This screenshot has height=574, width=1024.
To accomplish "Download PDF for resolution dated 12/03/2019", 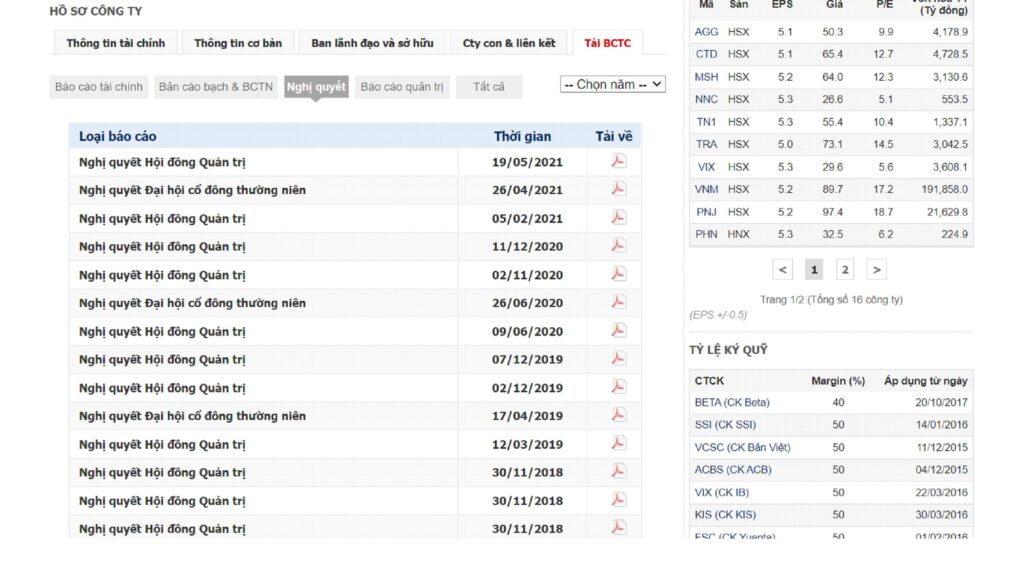I will [618, 443].
